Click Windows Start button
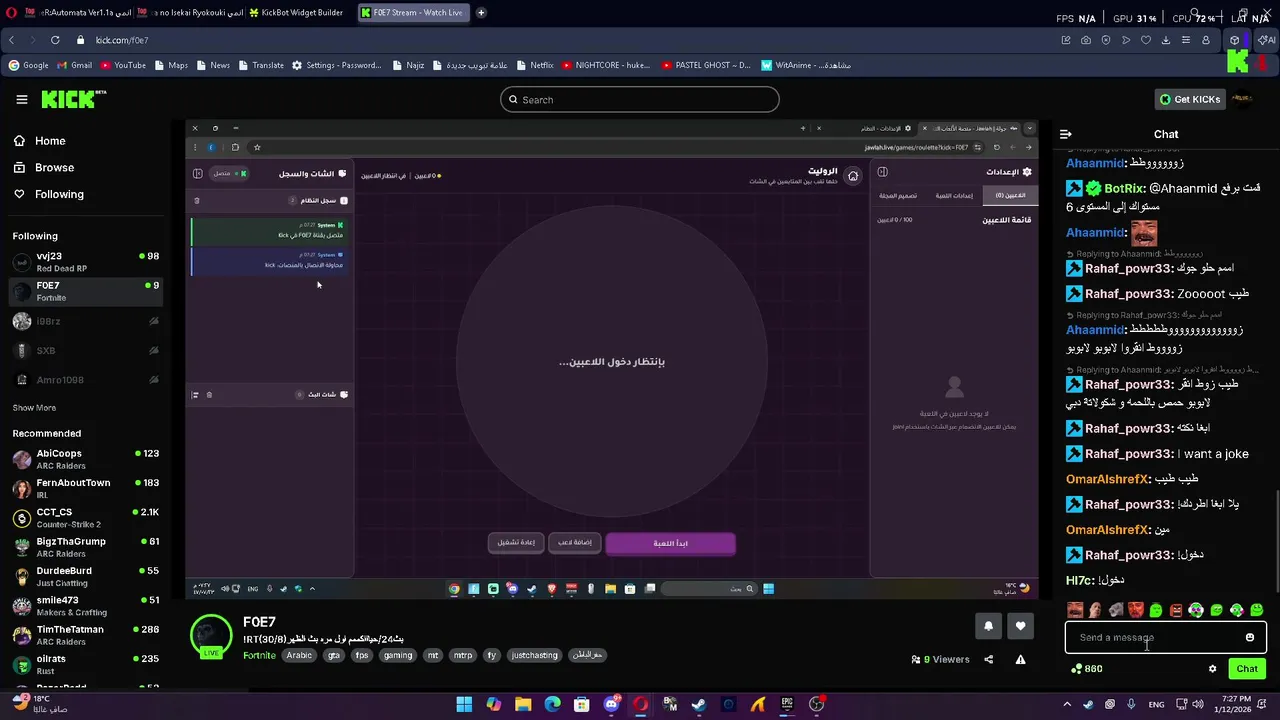1280x720 pixels. tap(464, 704)
